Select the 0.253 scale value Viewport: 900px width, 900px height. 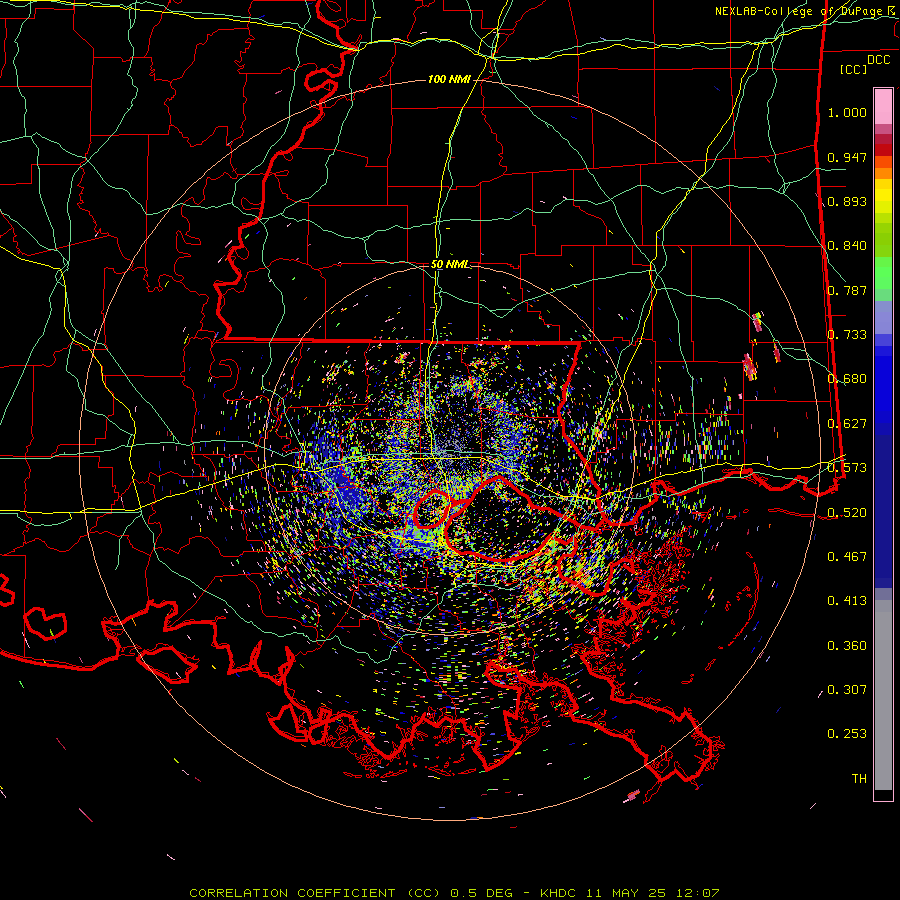[847, 734]
